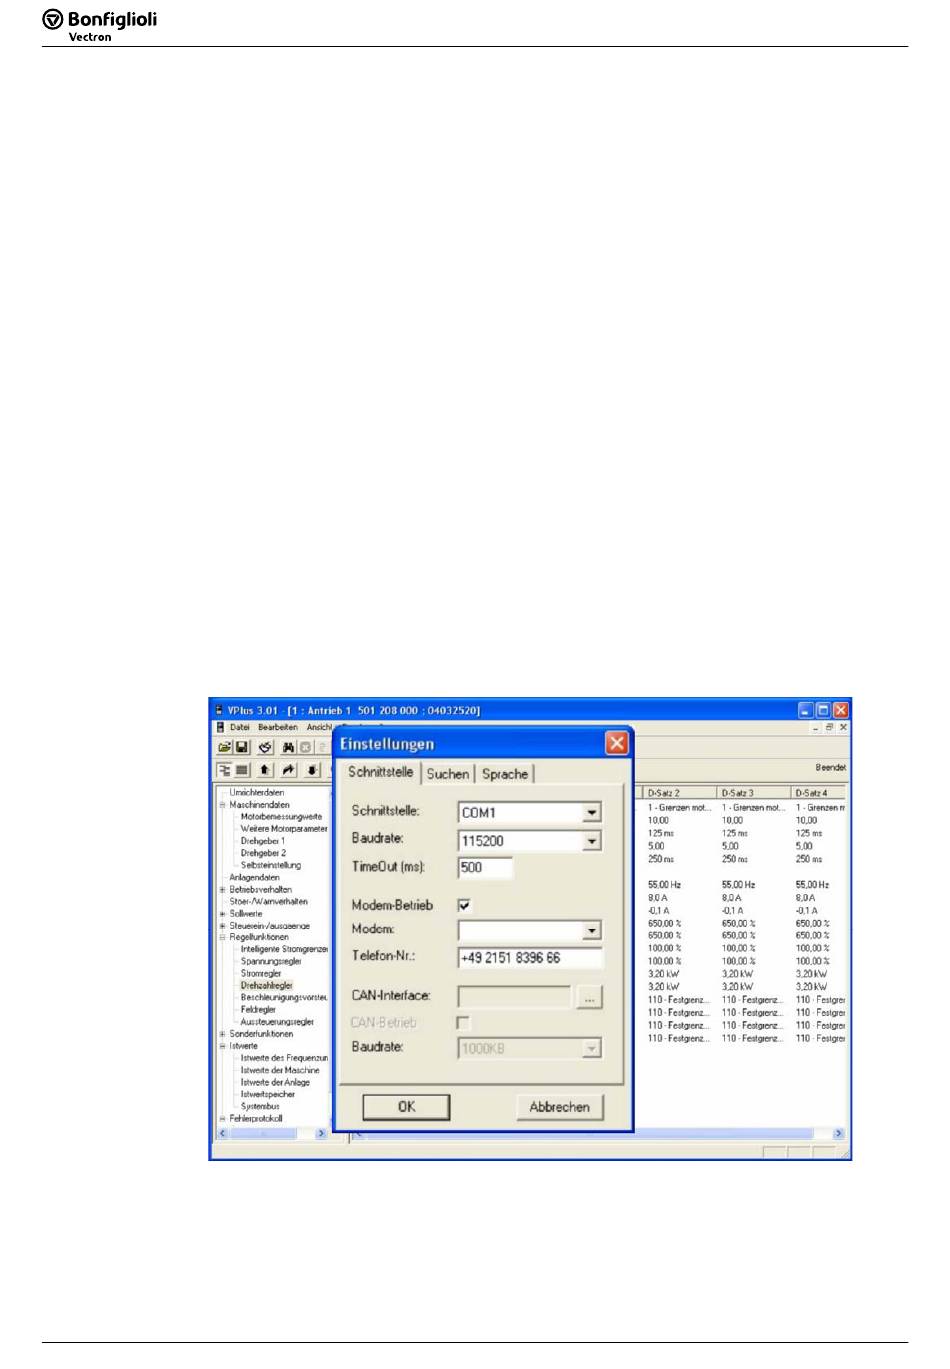Click the upload arrow toolbar icon

(265, 770)
